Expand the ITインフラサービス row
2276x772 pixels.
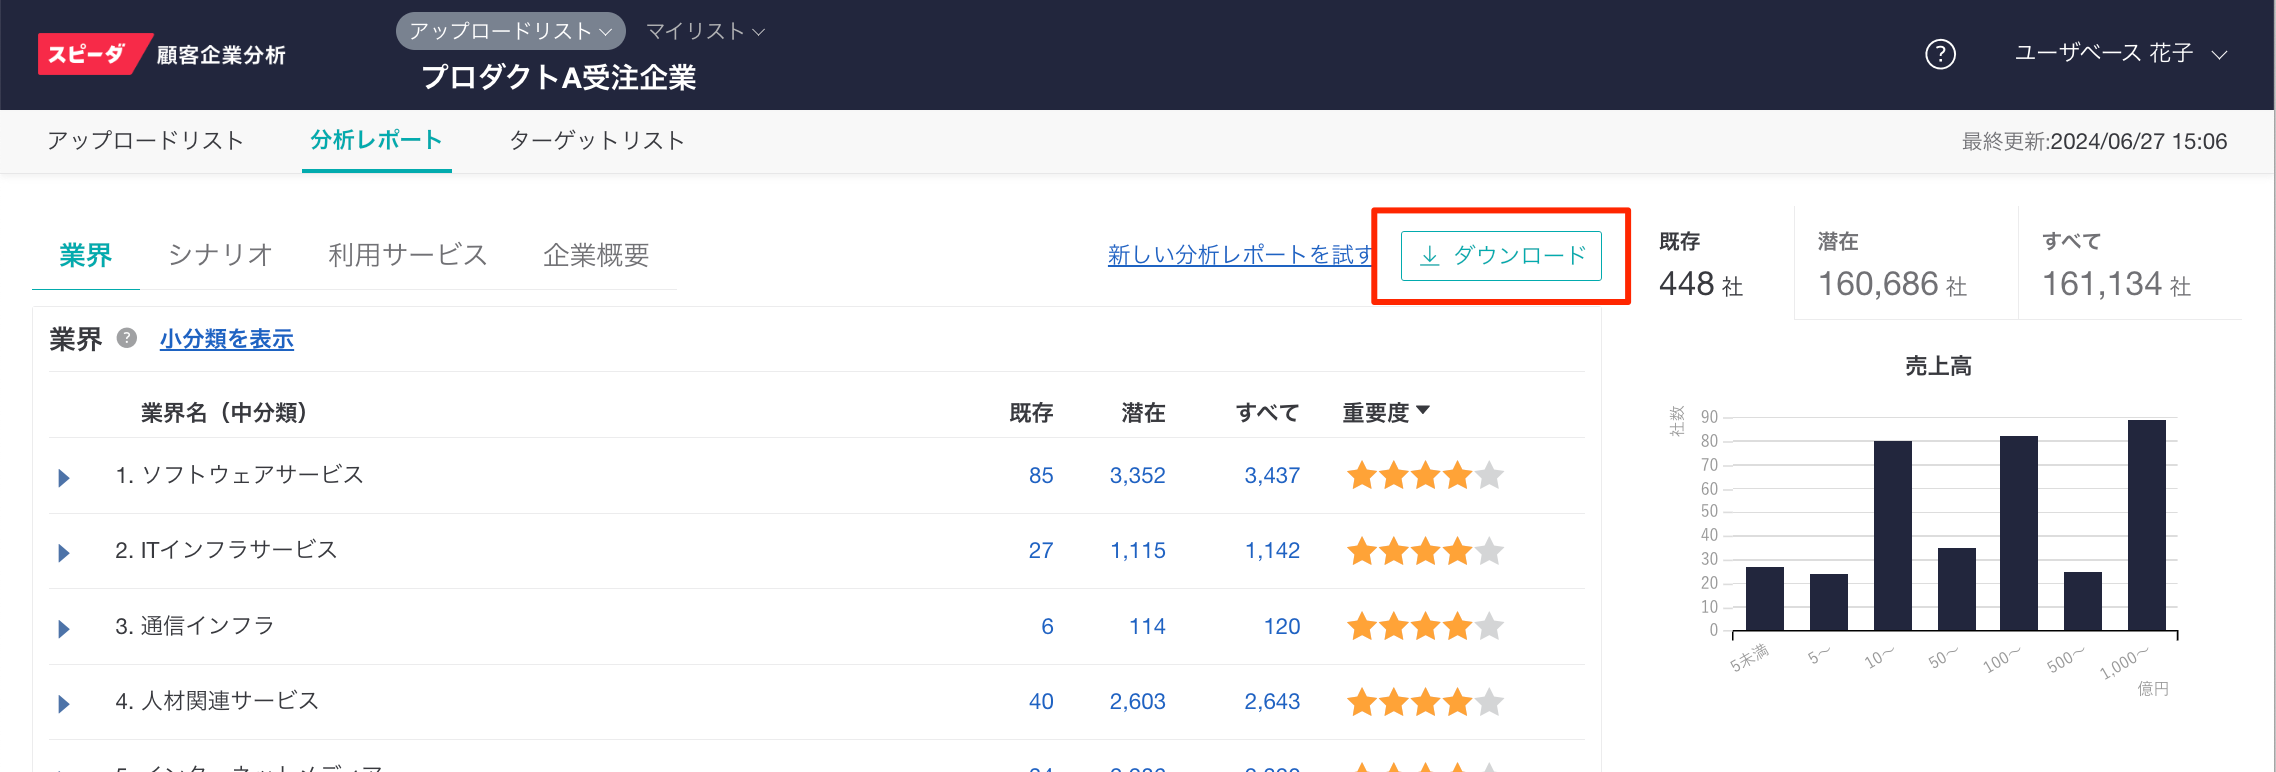pos(64,553)
